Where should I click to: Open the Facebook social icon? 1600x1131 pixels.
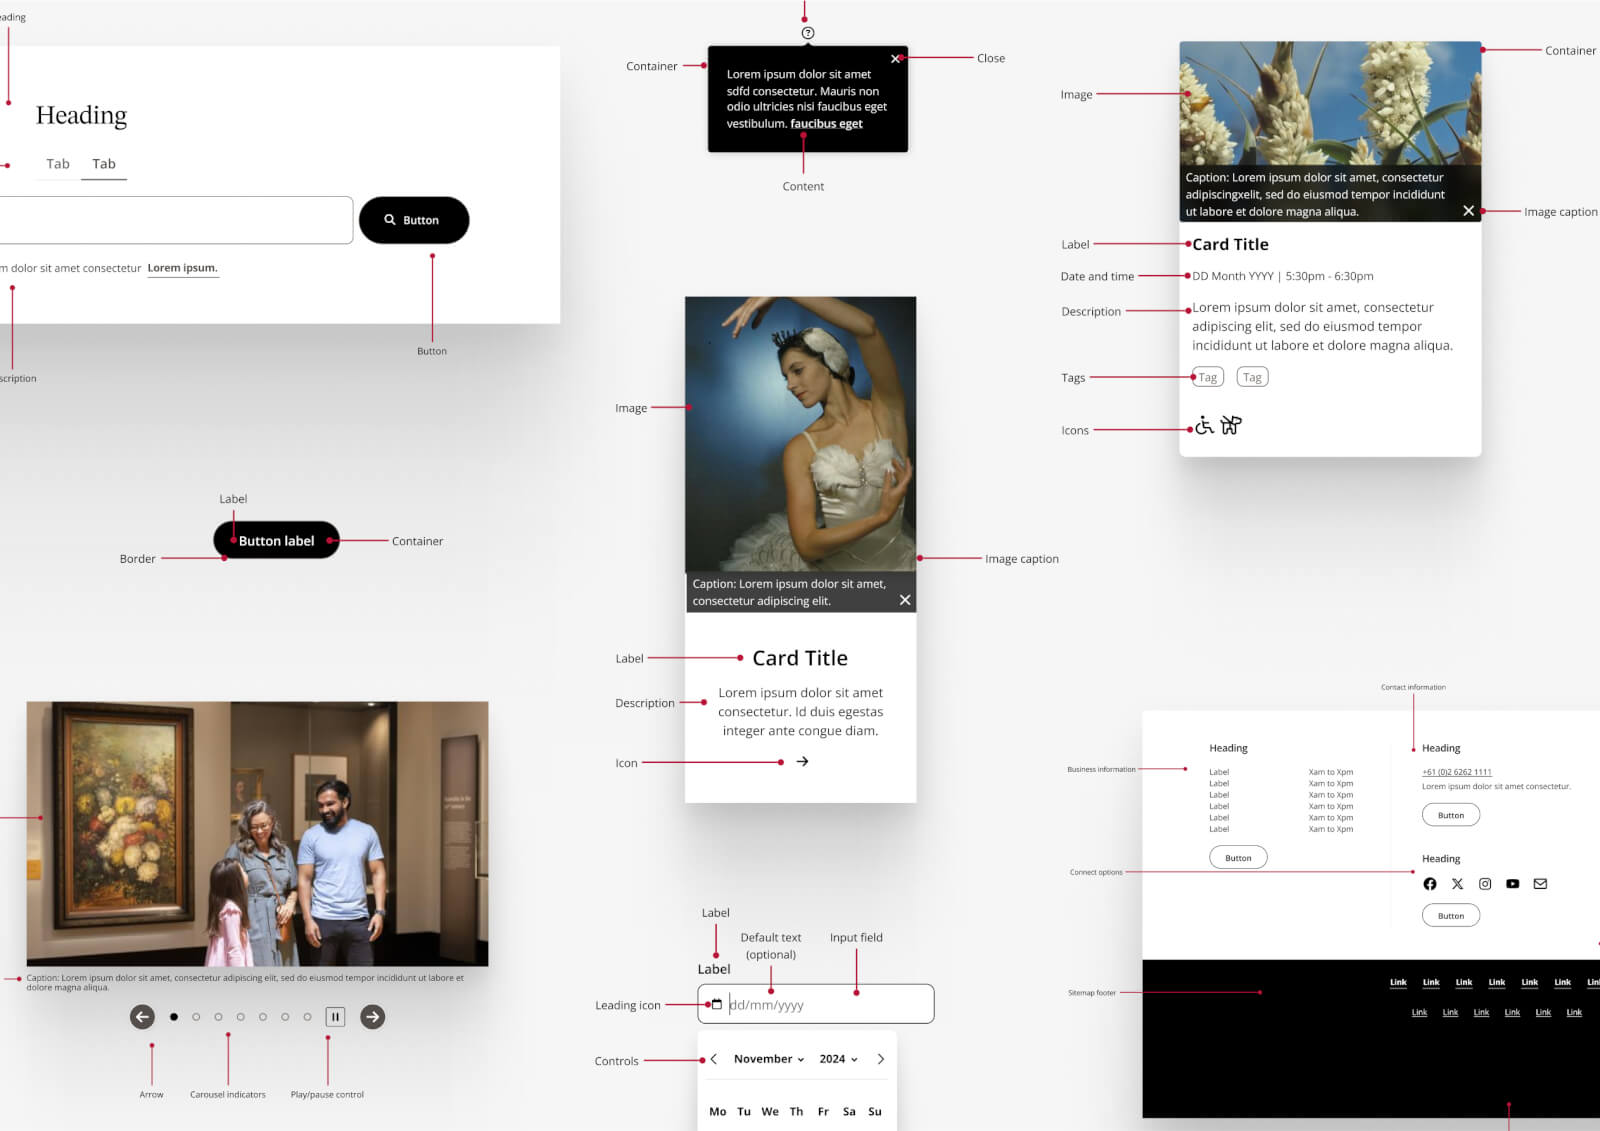pyautogui.click(x=1430, y=884)
